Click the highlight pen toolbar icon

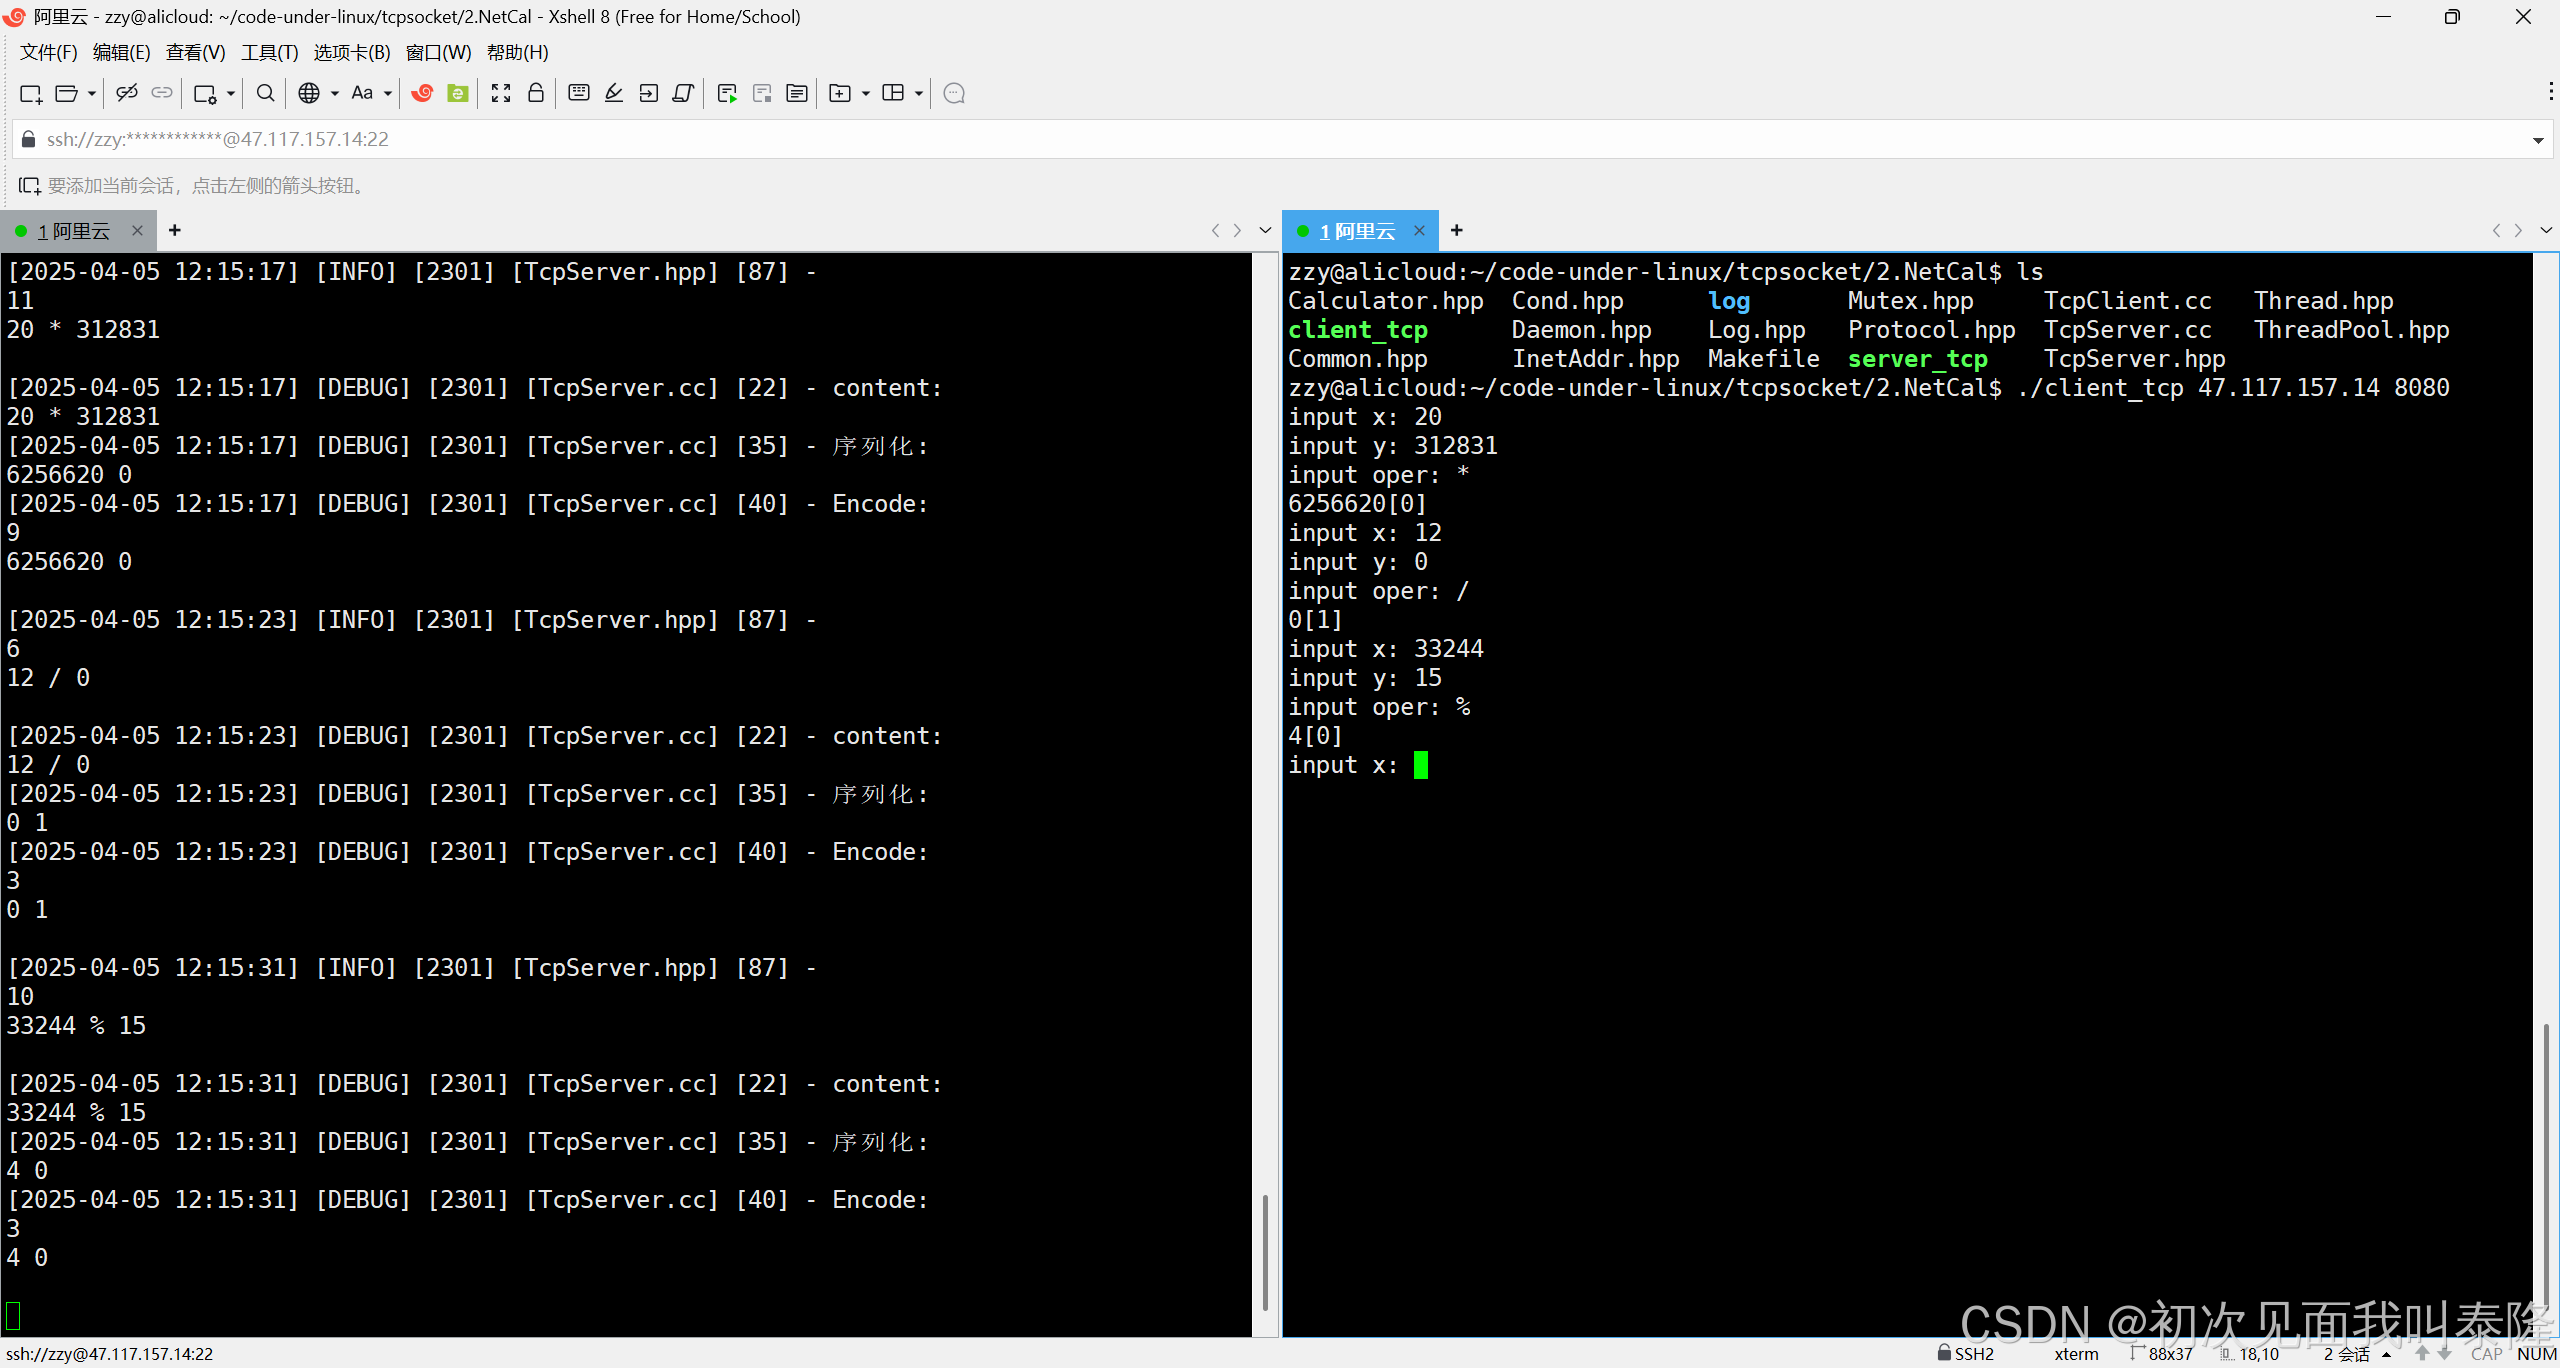[614, 93]
